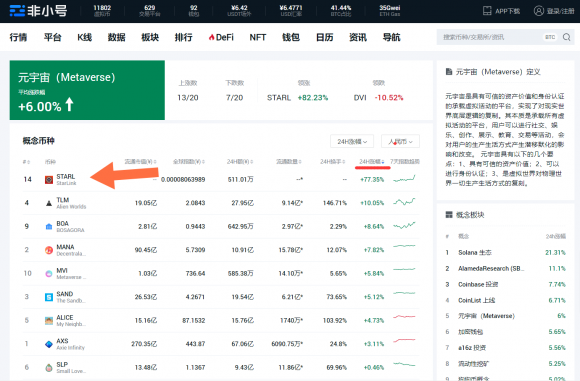
Task: Open the TLM 7-day trend sparkline
Action: 404,202
